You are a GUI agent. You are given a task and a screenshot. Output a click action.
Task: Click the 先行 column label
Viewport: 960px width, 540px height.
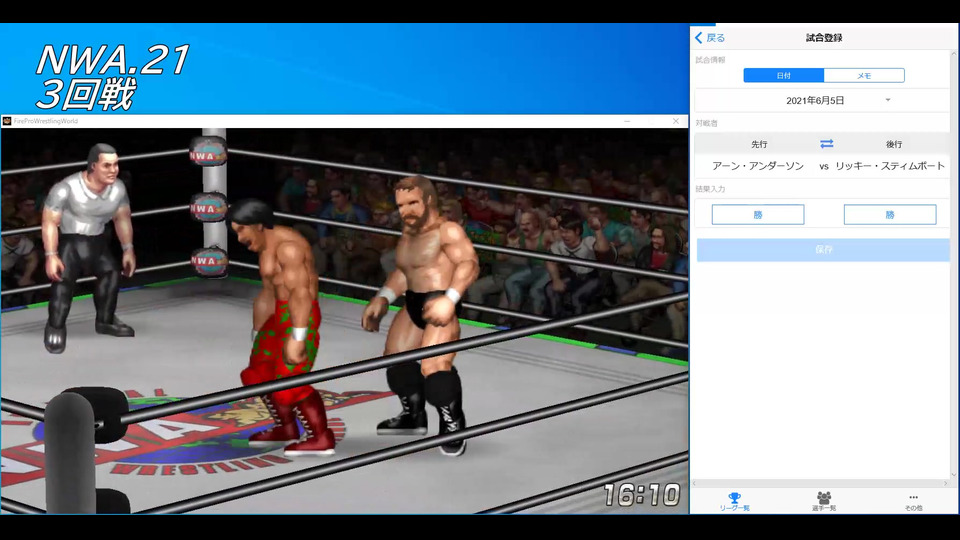click(x=759, y=144)
